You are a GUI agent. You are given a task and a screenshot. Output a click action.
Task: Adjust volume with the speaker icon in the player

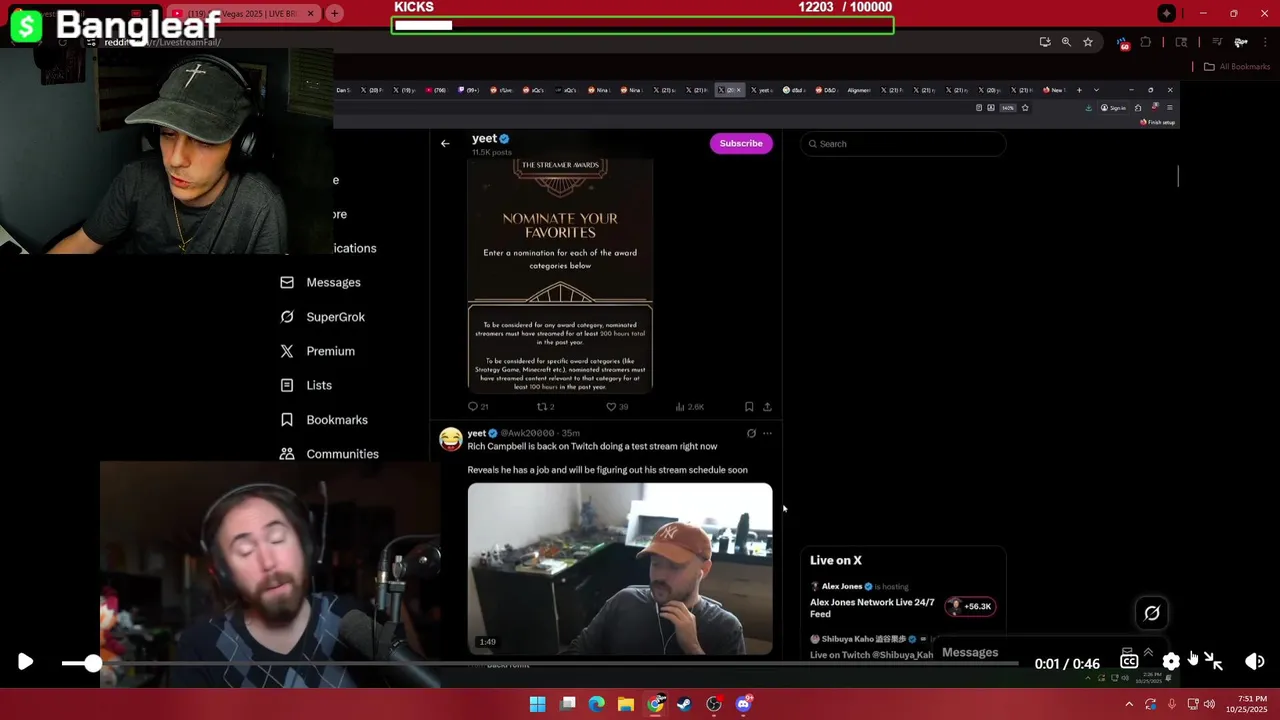pyautogui.click(x=1254, y=662)
